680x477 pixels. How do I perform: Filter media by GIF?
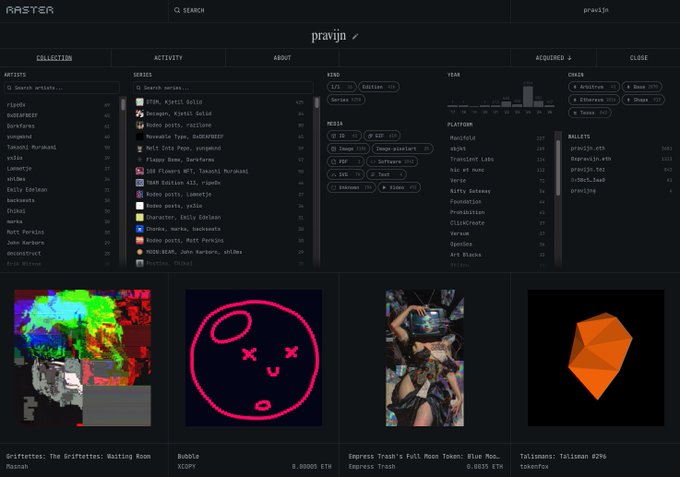click(382, 136)
